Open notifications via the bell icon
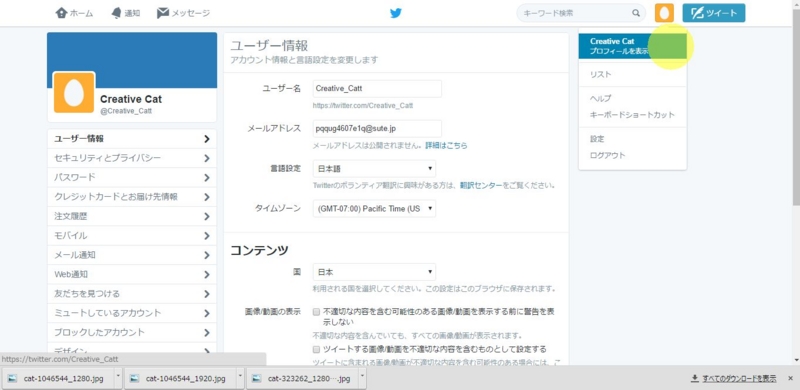Screen dimensions: 800x390 click(116, 13)
